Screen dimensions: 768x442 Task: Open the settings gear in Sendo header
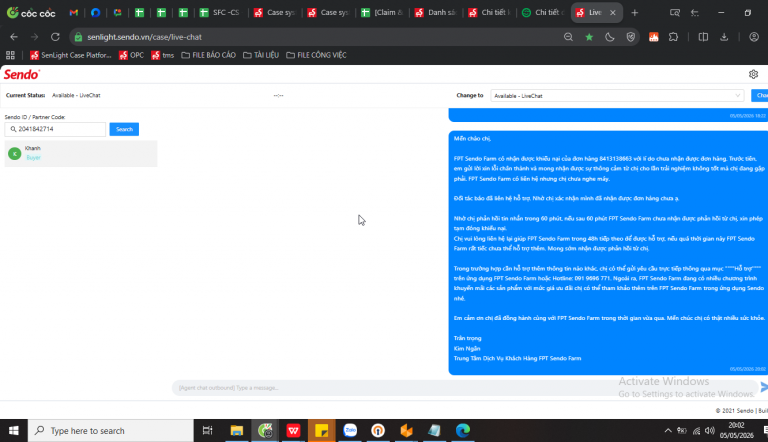click(753, 74)
